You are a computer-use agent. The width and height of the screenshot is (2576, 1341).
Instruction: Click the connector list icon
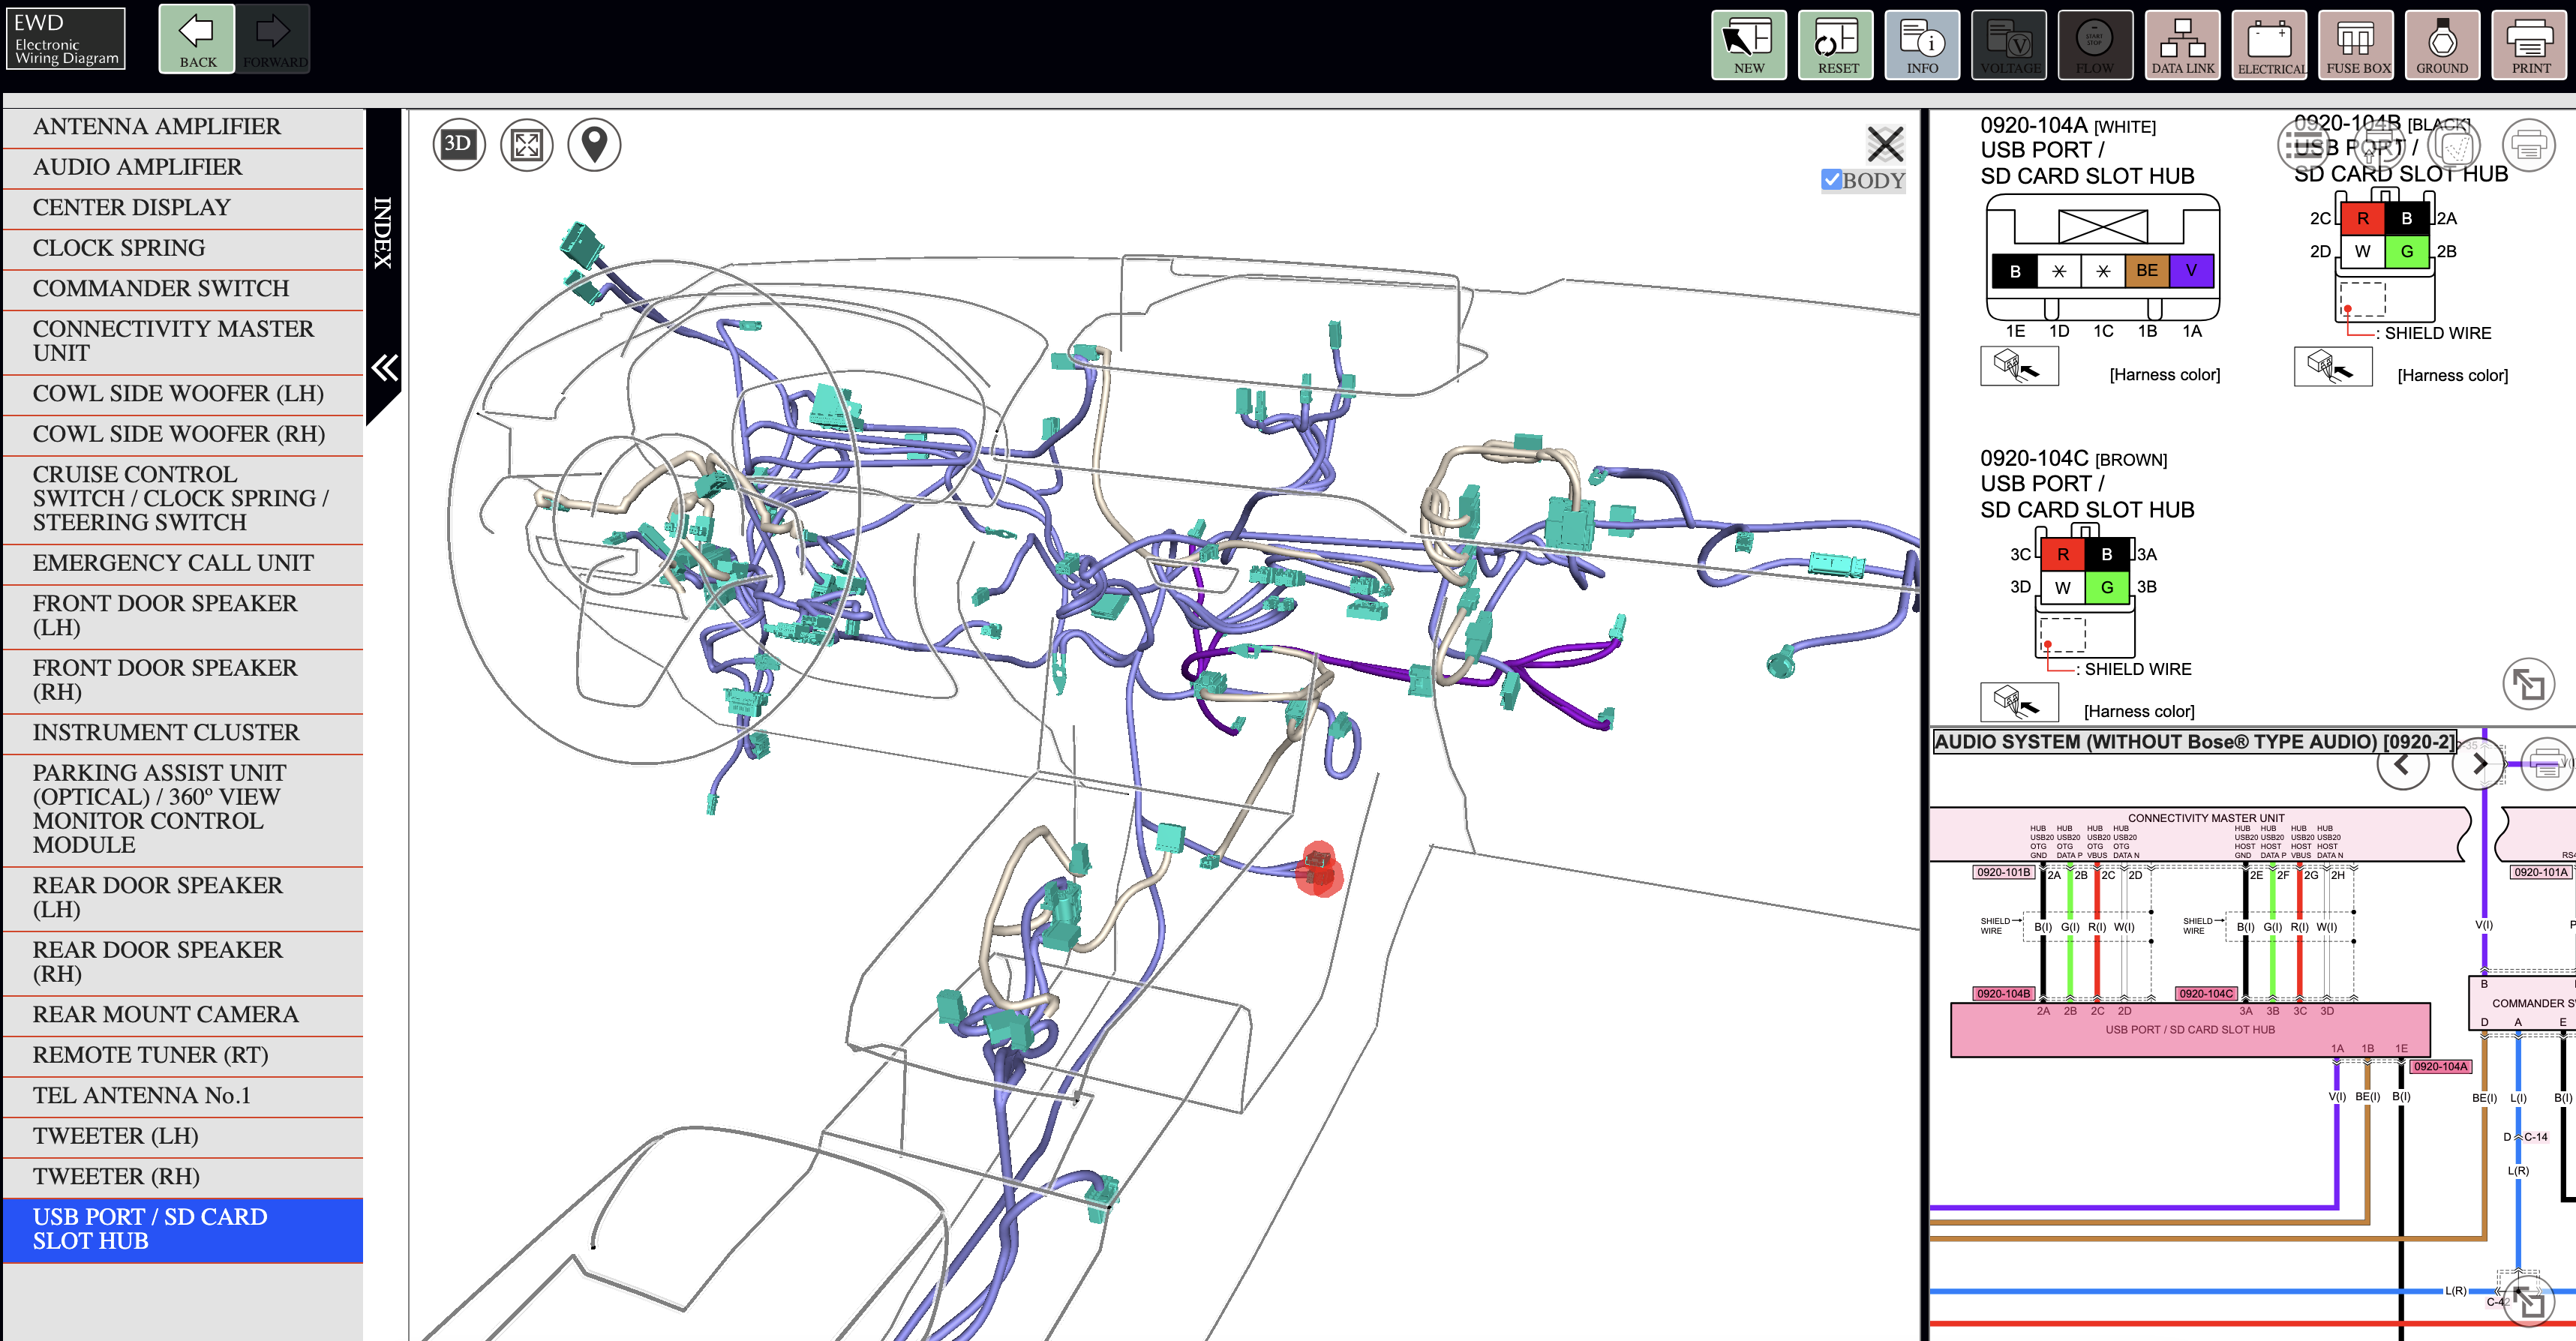[2305, 145]
